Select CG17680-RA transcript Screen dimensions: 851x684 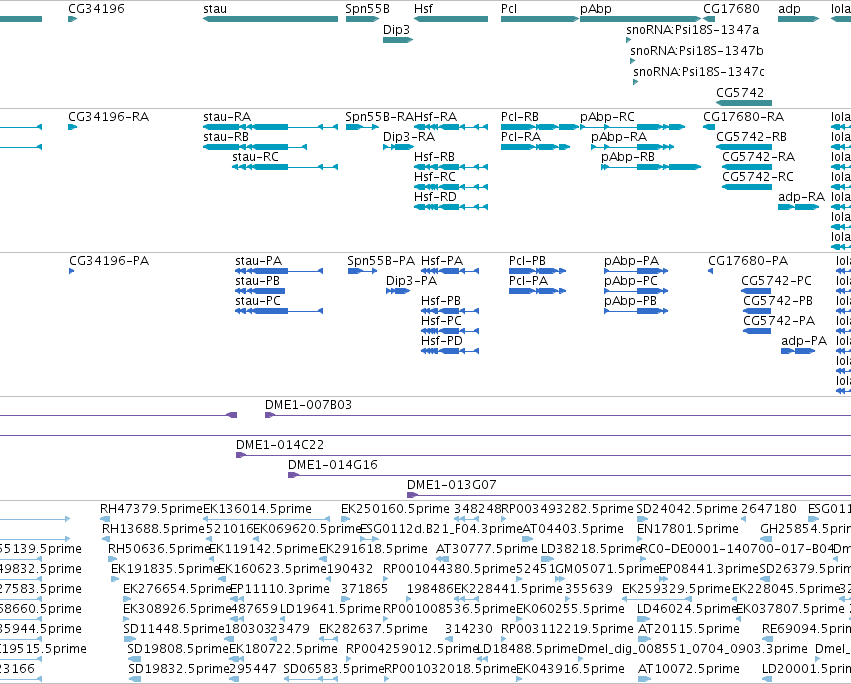click(709, 127)
